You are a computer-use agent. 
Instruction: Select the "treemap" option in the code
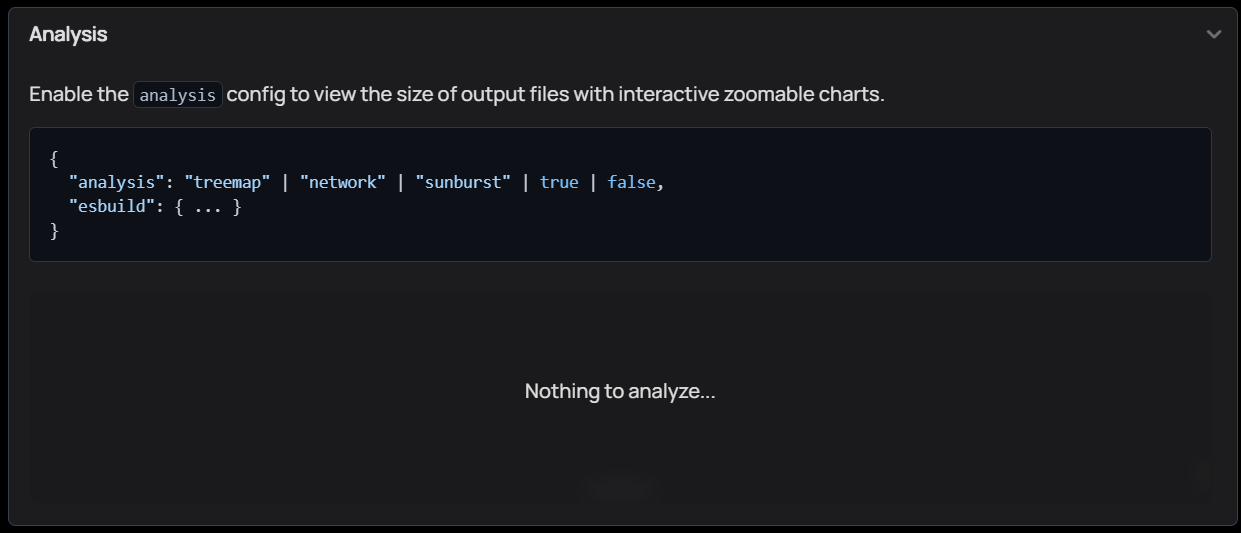227,182
